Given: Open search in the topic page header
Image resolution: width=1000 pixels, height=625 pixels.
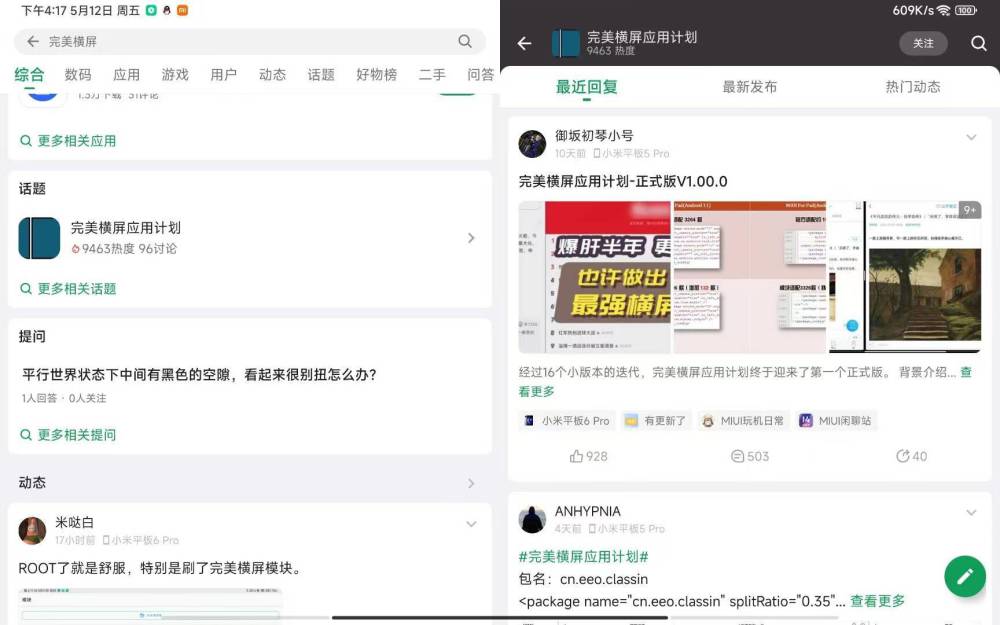Looking at the screenshot, I should (x=978, y=43).
